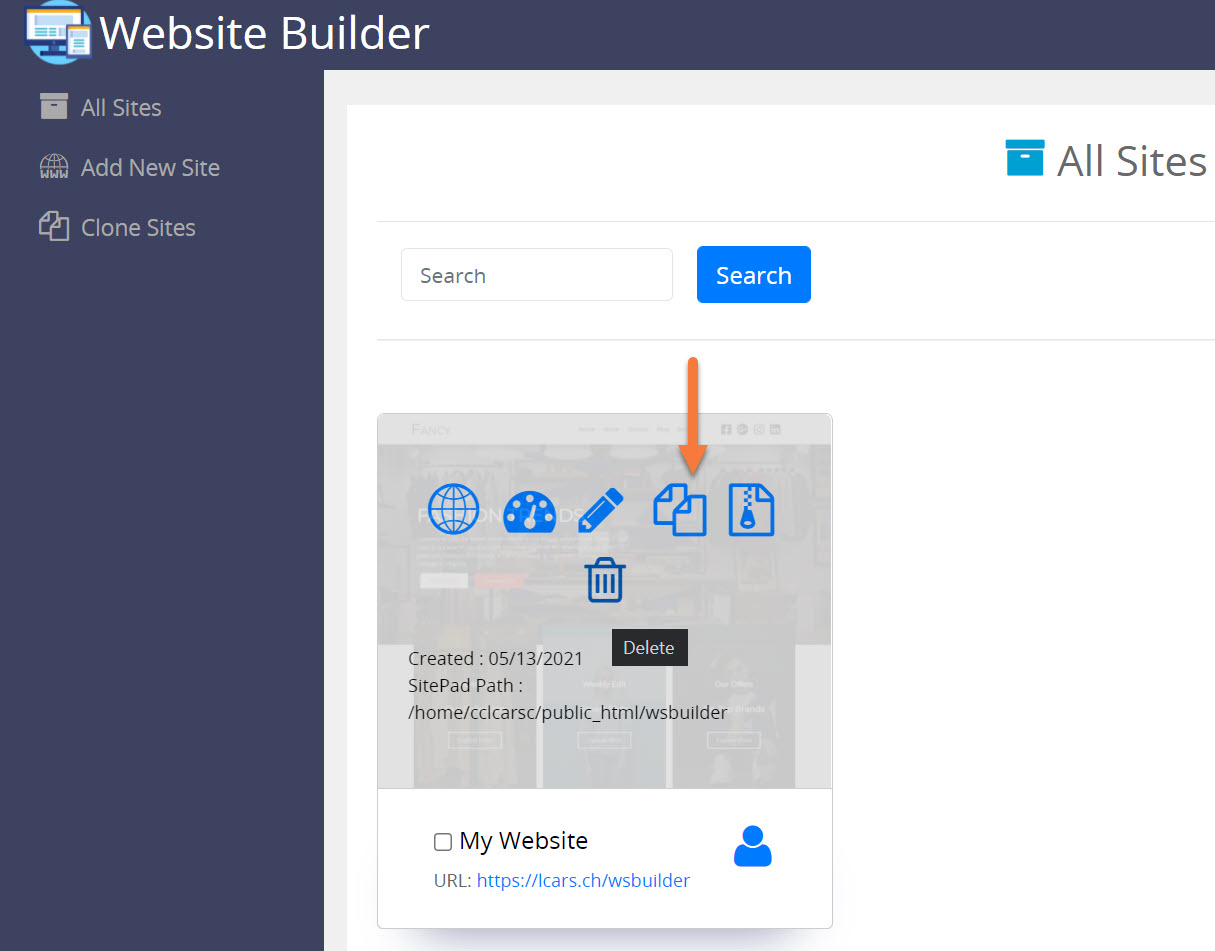Screen dimensions: 1215x951
Task: Open Add New Site menu item
Action: (x=150, y=168)
